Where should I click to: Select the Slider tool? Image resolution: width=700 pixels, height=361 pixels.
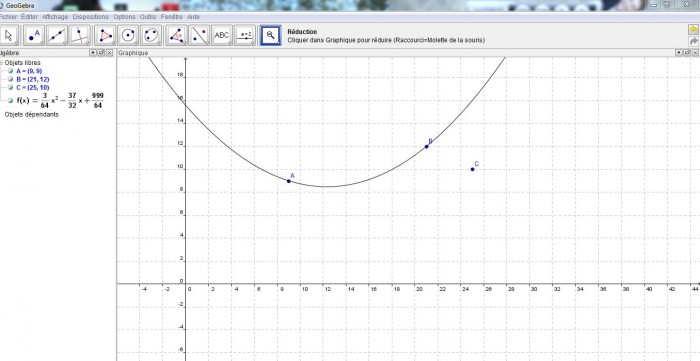pos(245,35)
